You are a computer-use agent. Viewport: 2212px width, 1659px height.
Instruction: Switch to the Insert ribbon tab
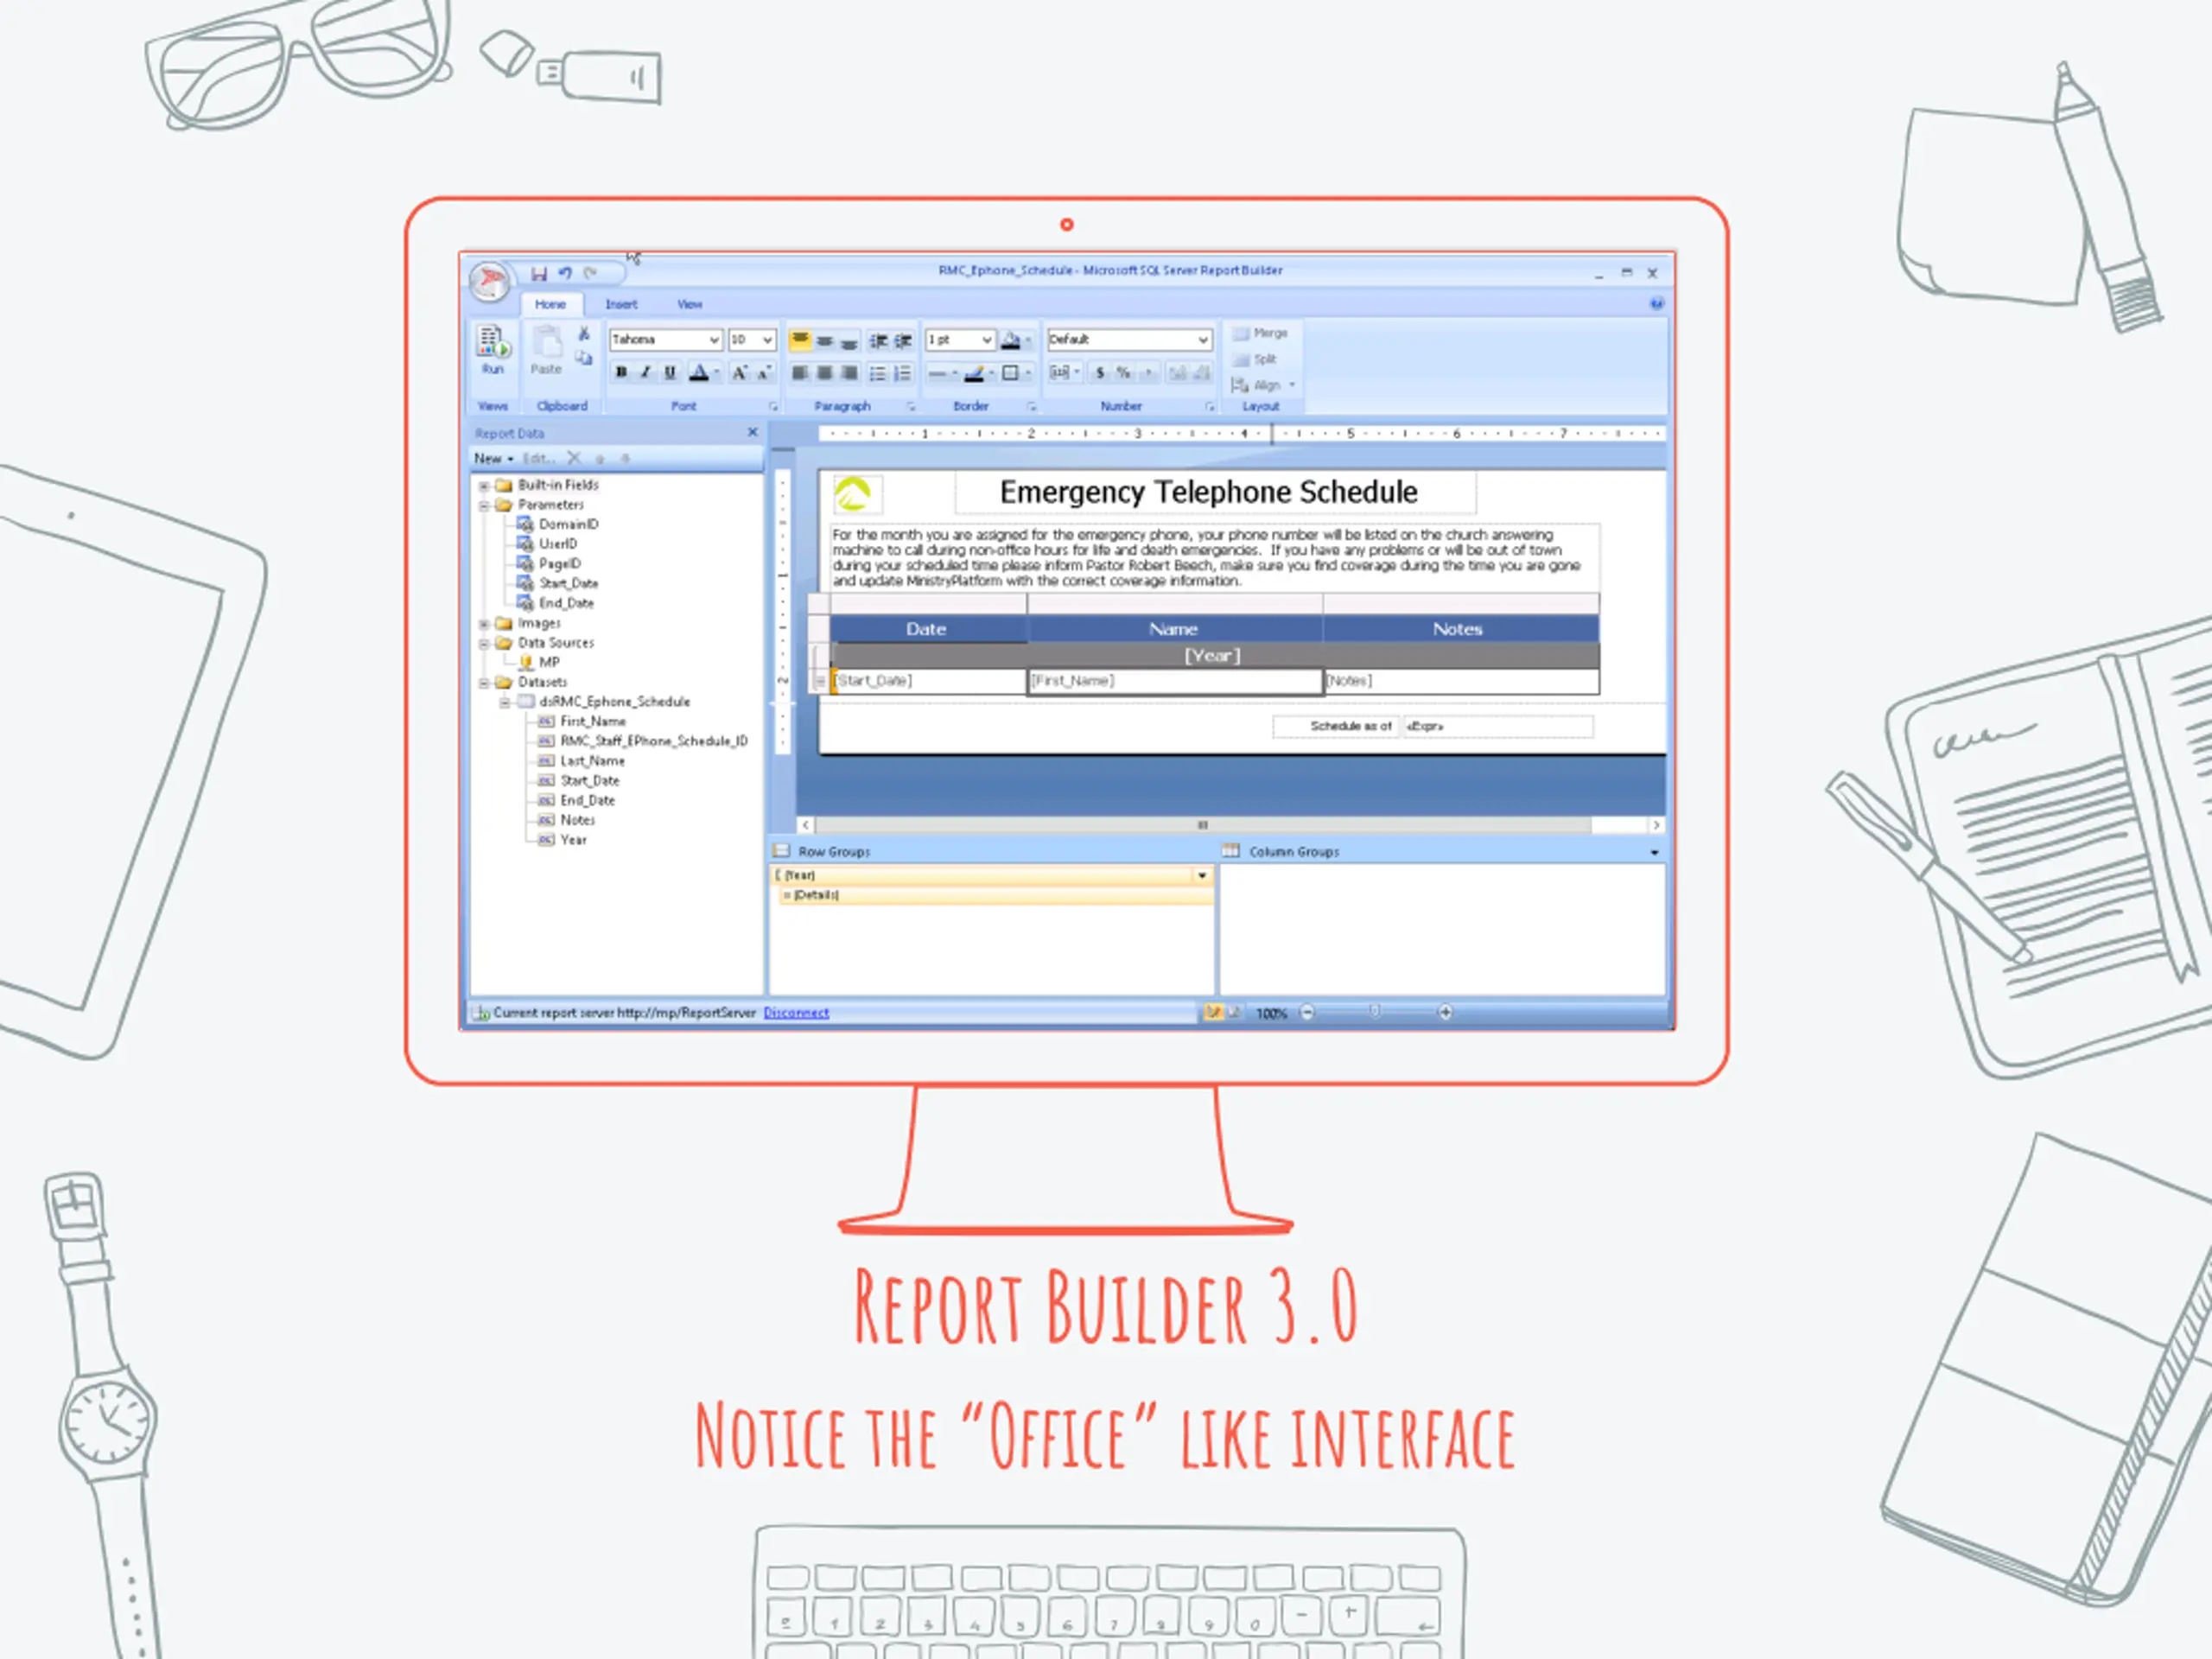(x=621, y=304)
